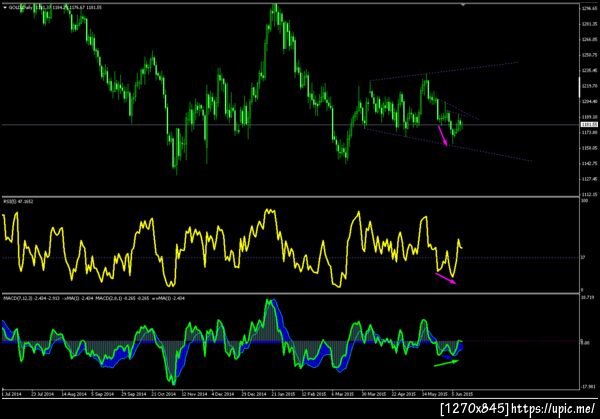Click the 100 level on RSI scale
Viewport: 600px width, 419px height.
585,201
